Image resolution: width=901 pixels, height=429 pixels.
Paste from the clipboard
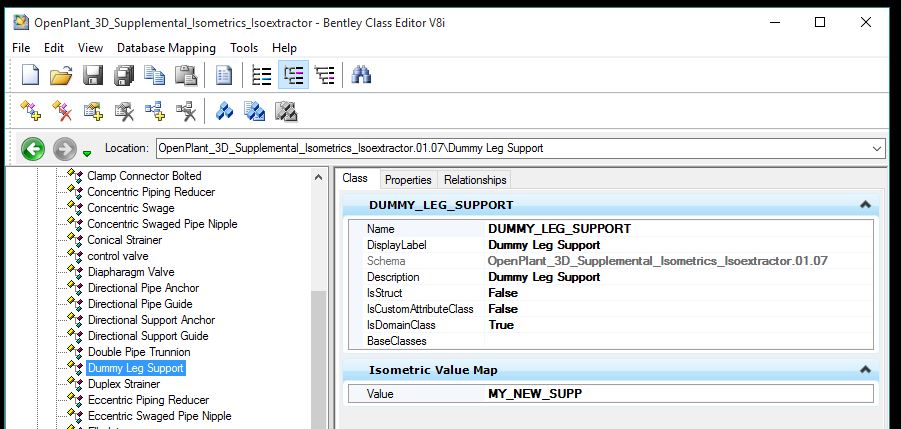186,75
